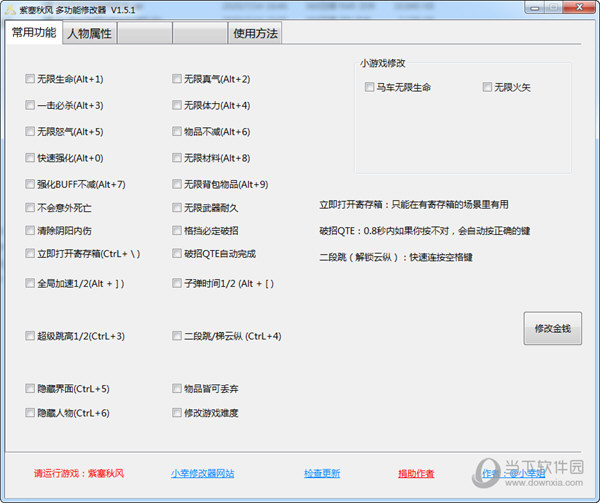The width and height of the screenshot is (600, 503).
Task: Toggle 无限体力(Alt+4) option
Action: pyautogui.click(x=177, y=105)
